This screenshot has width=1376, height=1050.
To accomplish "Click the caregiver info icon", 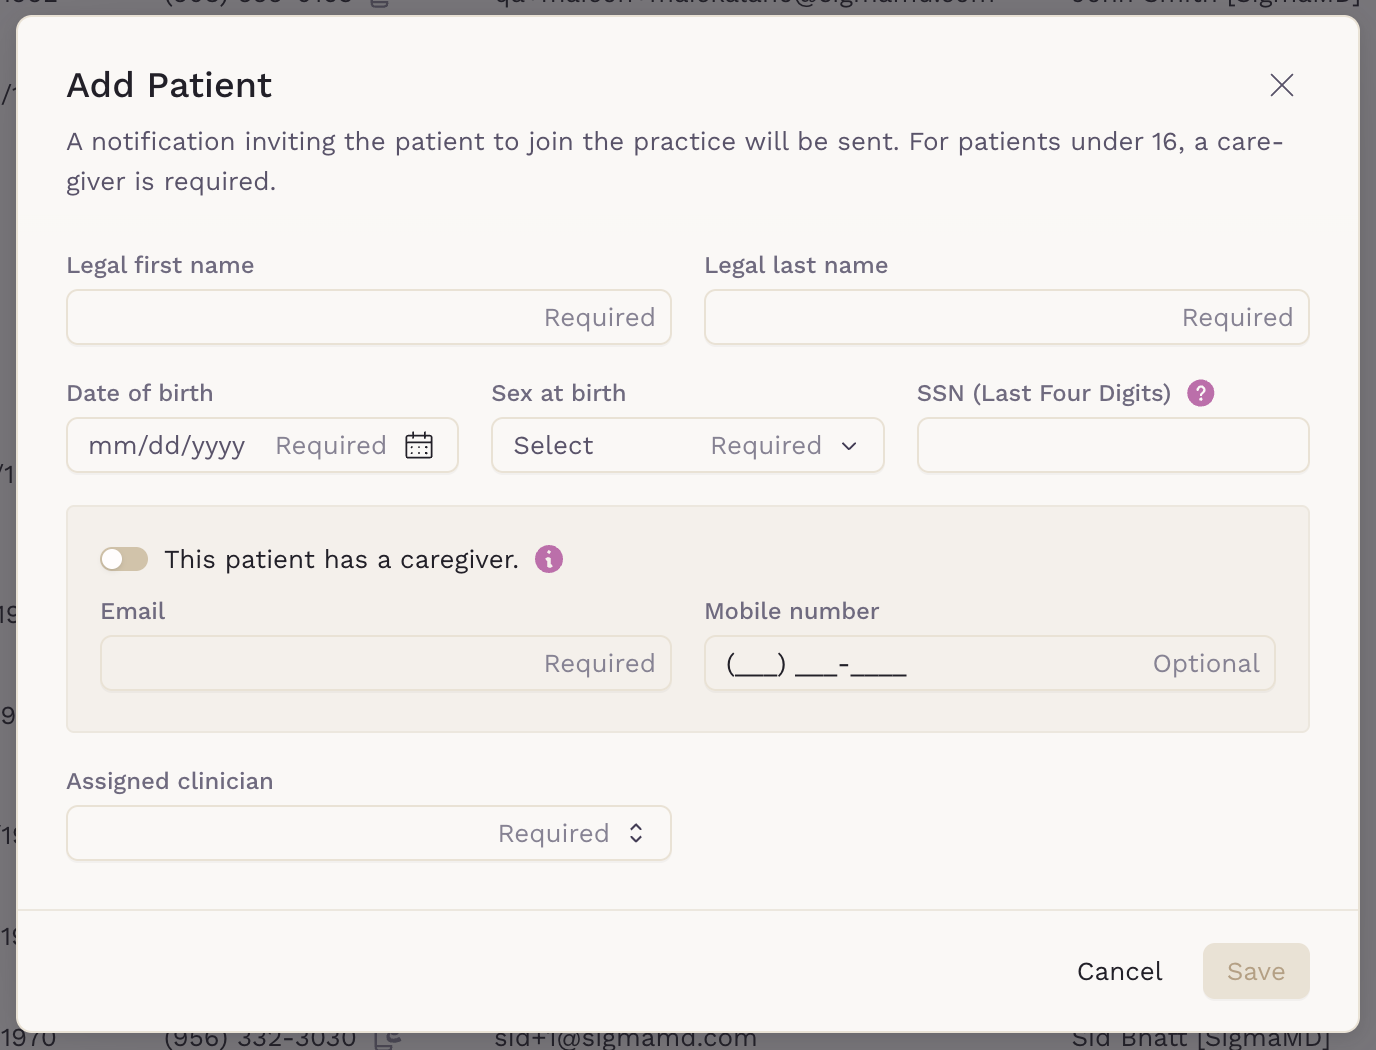I will (549, 559).
